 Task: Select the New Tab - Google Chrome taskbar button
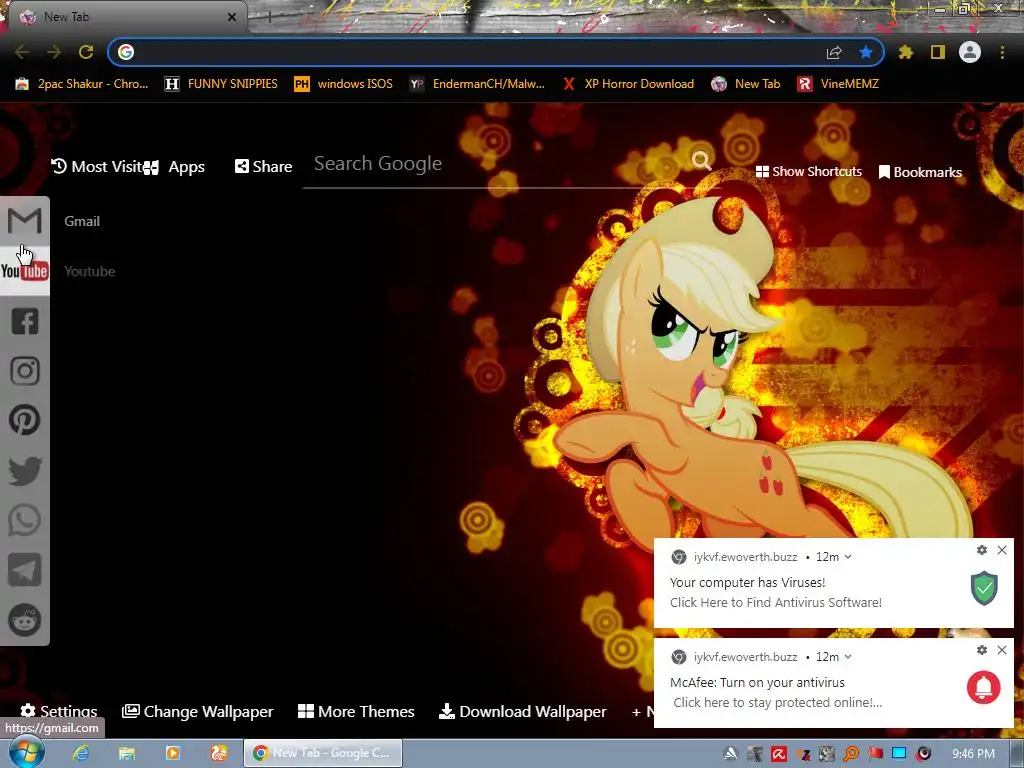tap(323, 753)
